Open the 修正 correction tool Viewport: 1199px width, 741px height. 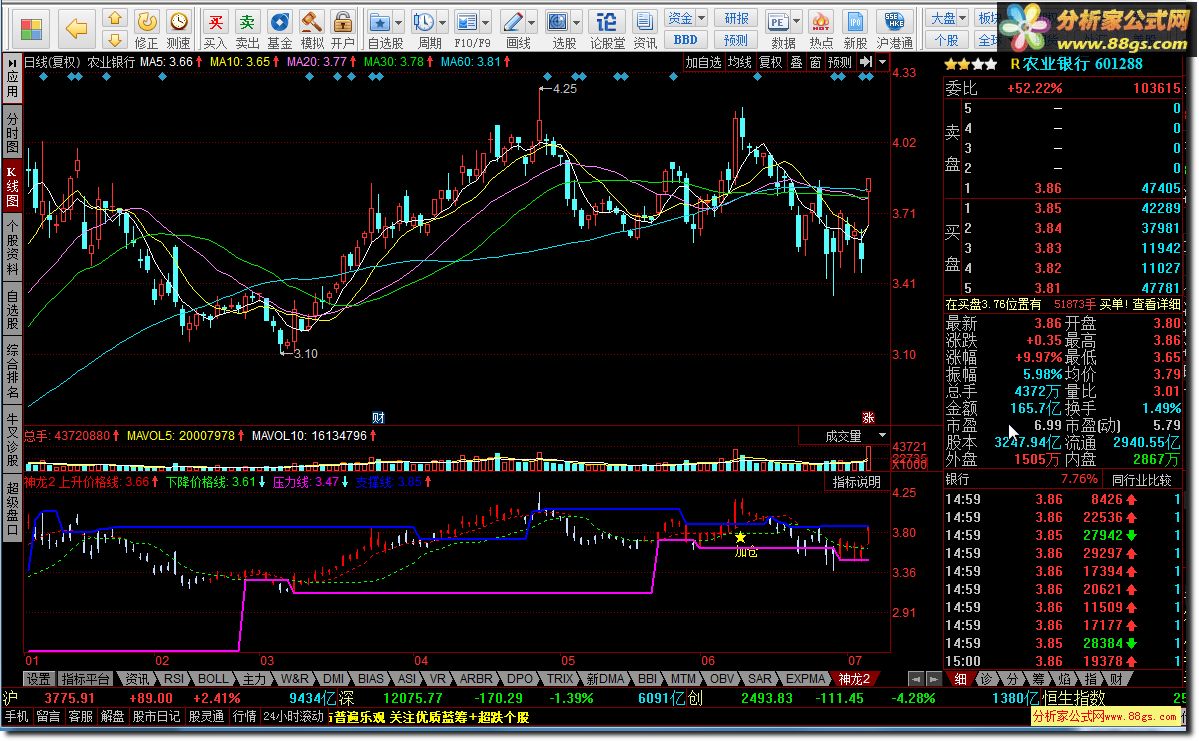[x=147, y=30]
